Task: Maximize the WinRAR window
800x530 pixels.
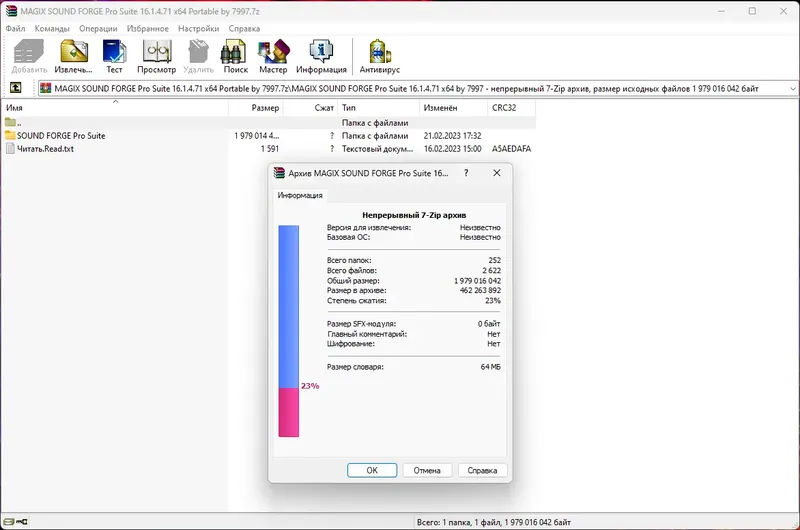Action: coord(752,11)
